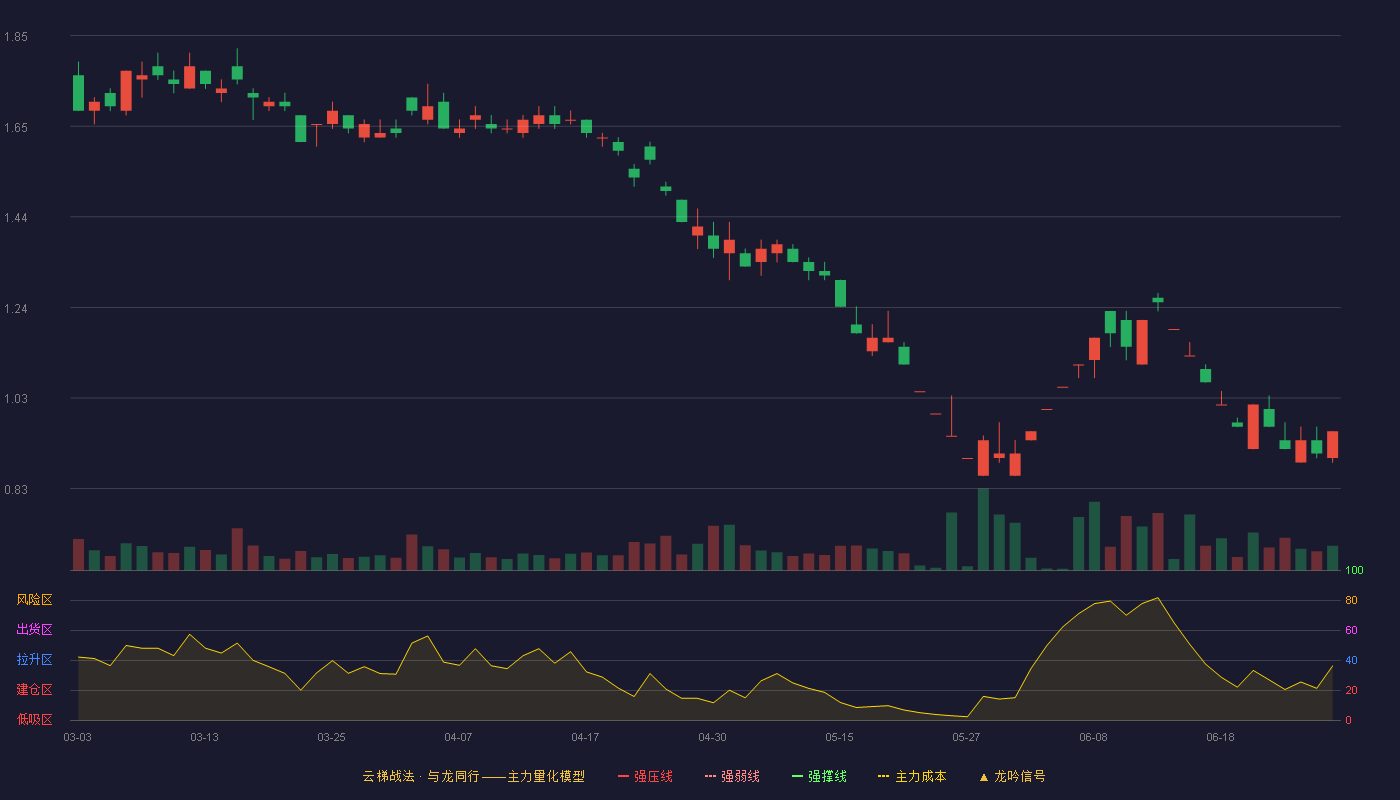Click the large red candle at the 06-08 peak
Screen dimensions: 1400x800
[1142, 342]
